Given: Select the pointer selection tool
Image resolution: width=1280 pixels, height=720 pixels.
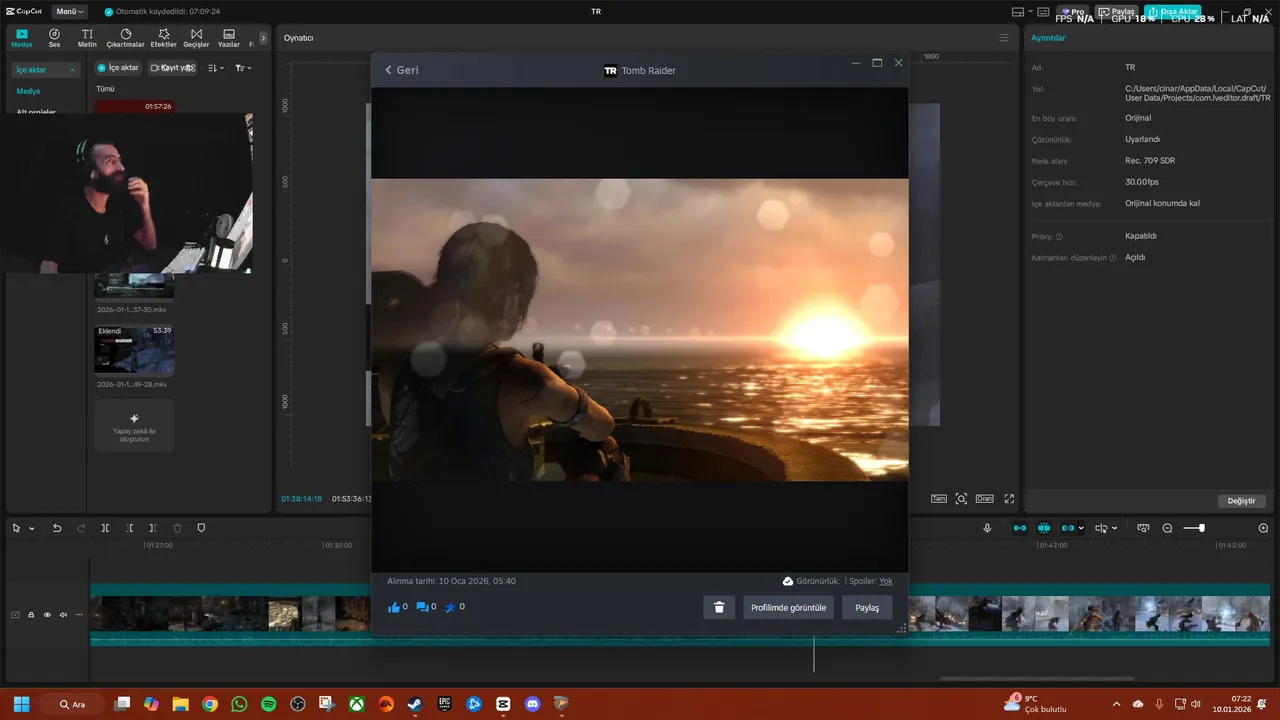Looking at the screenshot, I should pyautogui.click(x=17, y=528).
